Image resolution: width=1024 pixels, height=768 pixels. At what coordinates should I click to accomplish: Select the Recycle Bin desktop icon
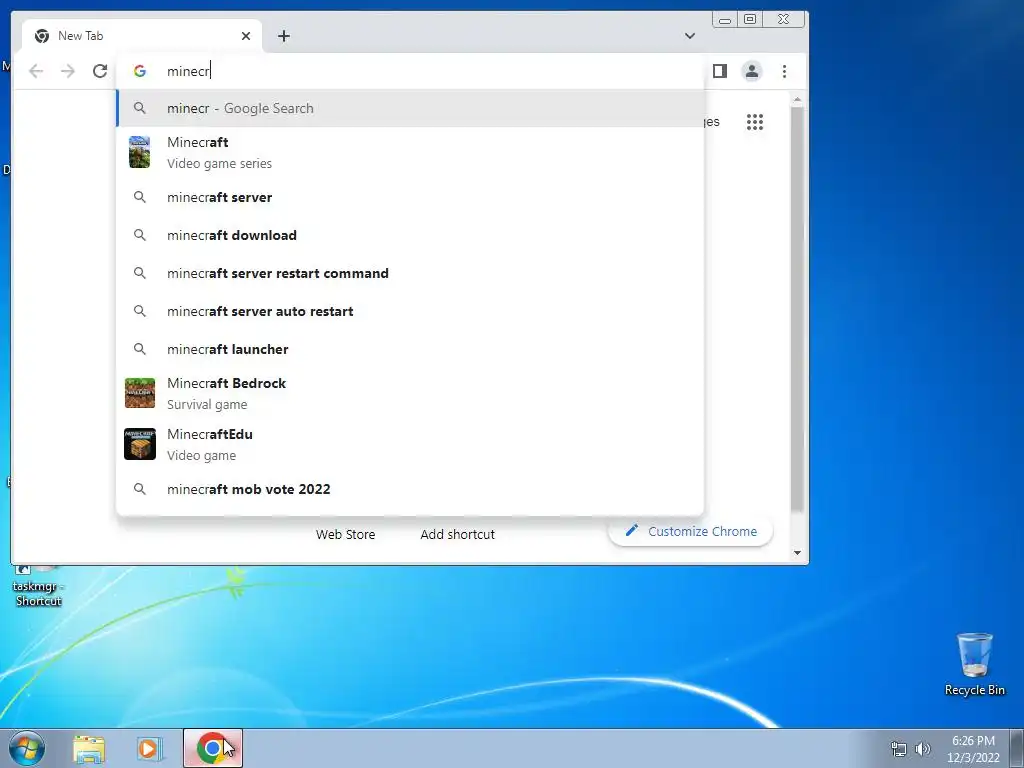(975, 664)
